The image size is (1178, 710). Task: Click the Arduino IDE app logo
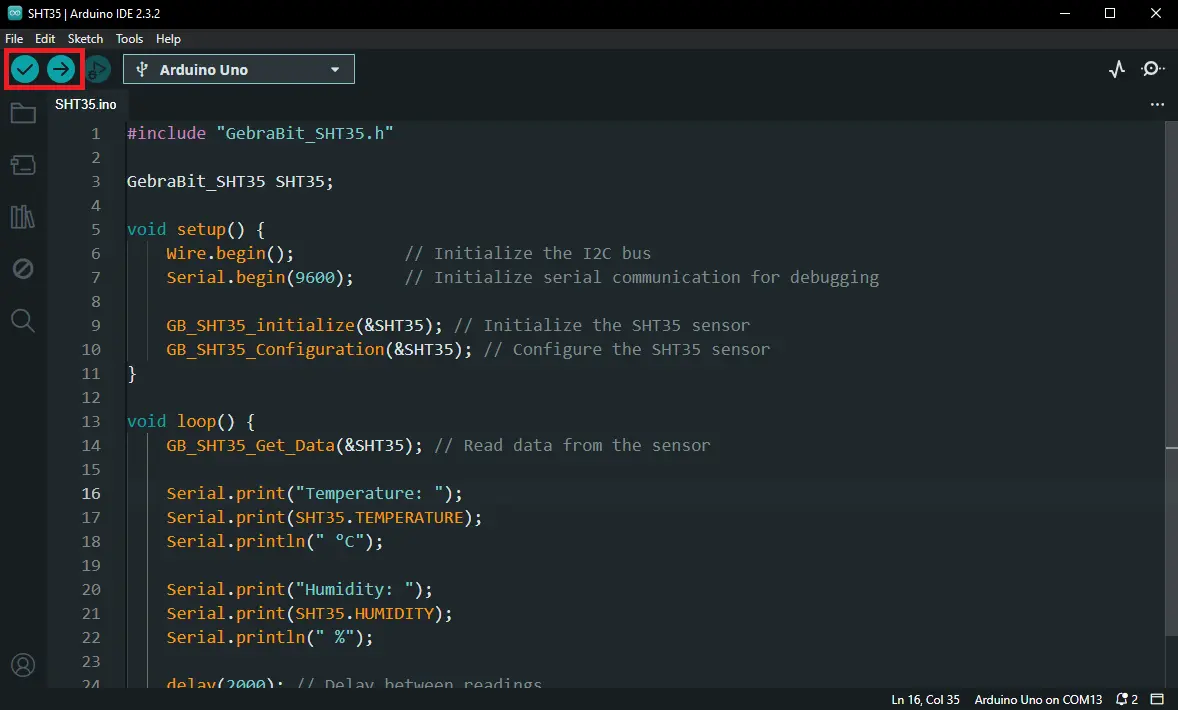(x=14, y=13)
